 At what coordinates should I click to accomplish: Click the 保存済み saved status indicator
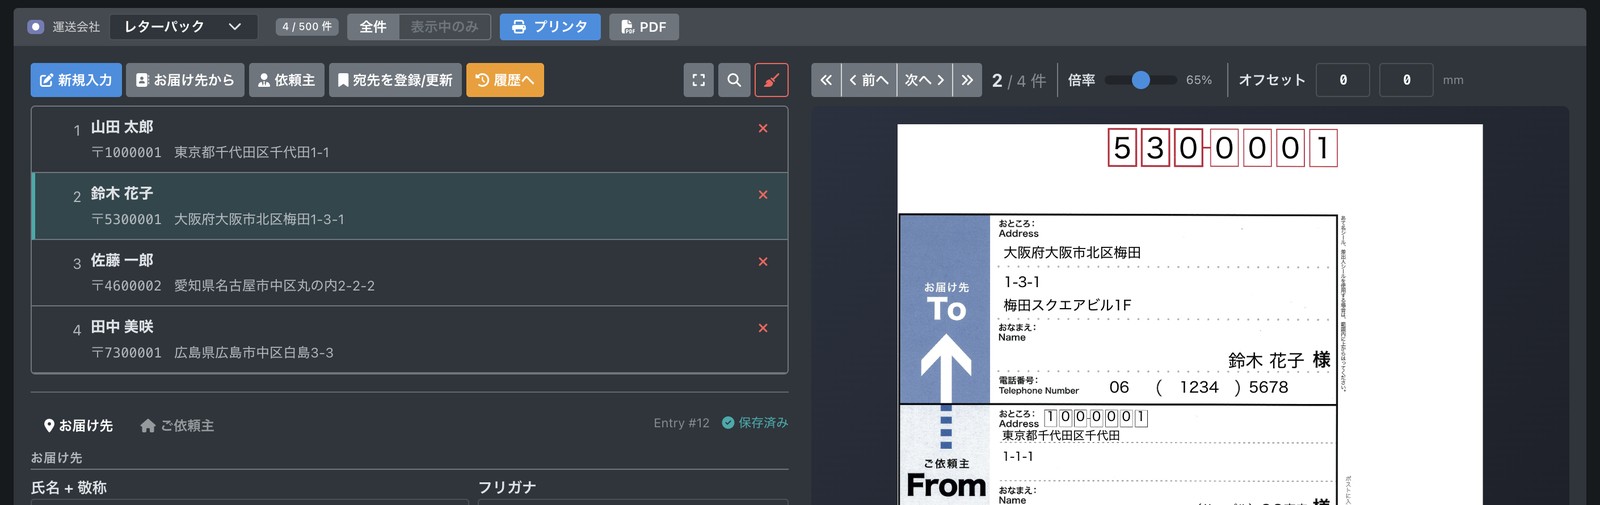[x=755, y=423]
